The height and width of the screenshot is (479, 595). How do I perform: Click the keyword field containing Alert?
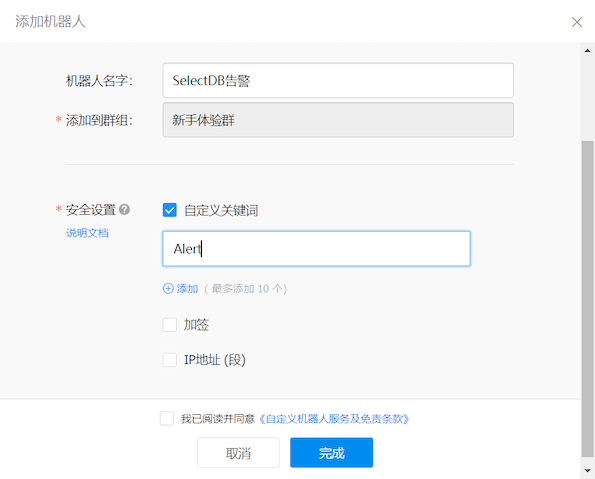click(316, 249)
